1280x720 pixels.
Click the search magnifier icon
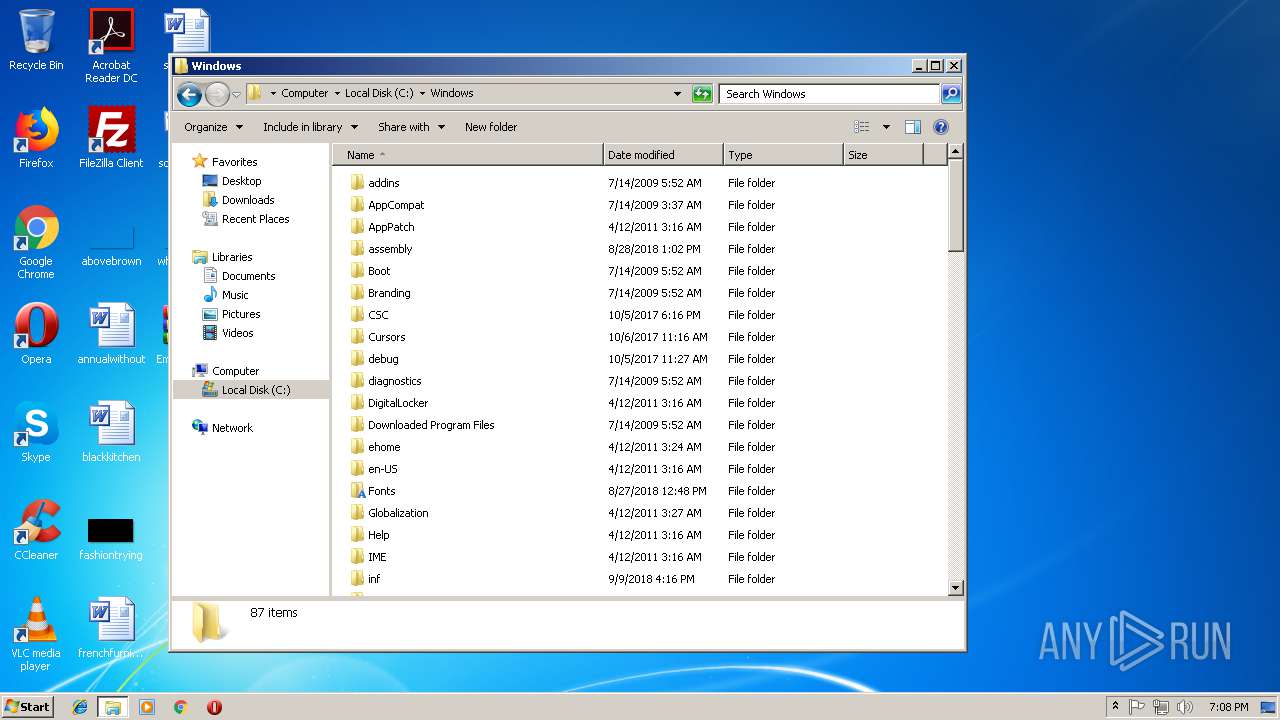click(x=951, y=94)
